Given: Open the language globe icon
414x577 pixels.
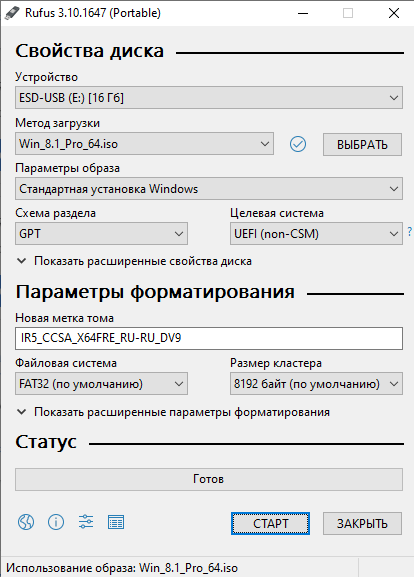Looking at the screenshot, I should [x=26, y=522].
